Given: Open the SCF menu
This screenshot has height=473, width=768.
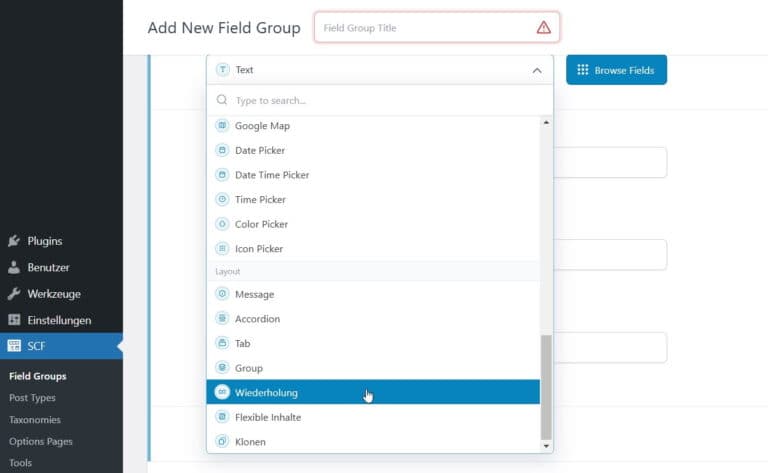Looking at the screenshot, I should pyautogui.click(x=61, y=346).
